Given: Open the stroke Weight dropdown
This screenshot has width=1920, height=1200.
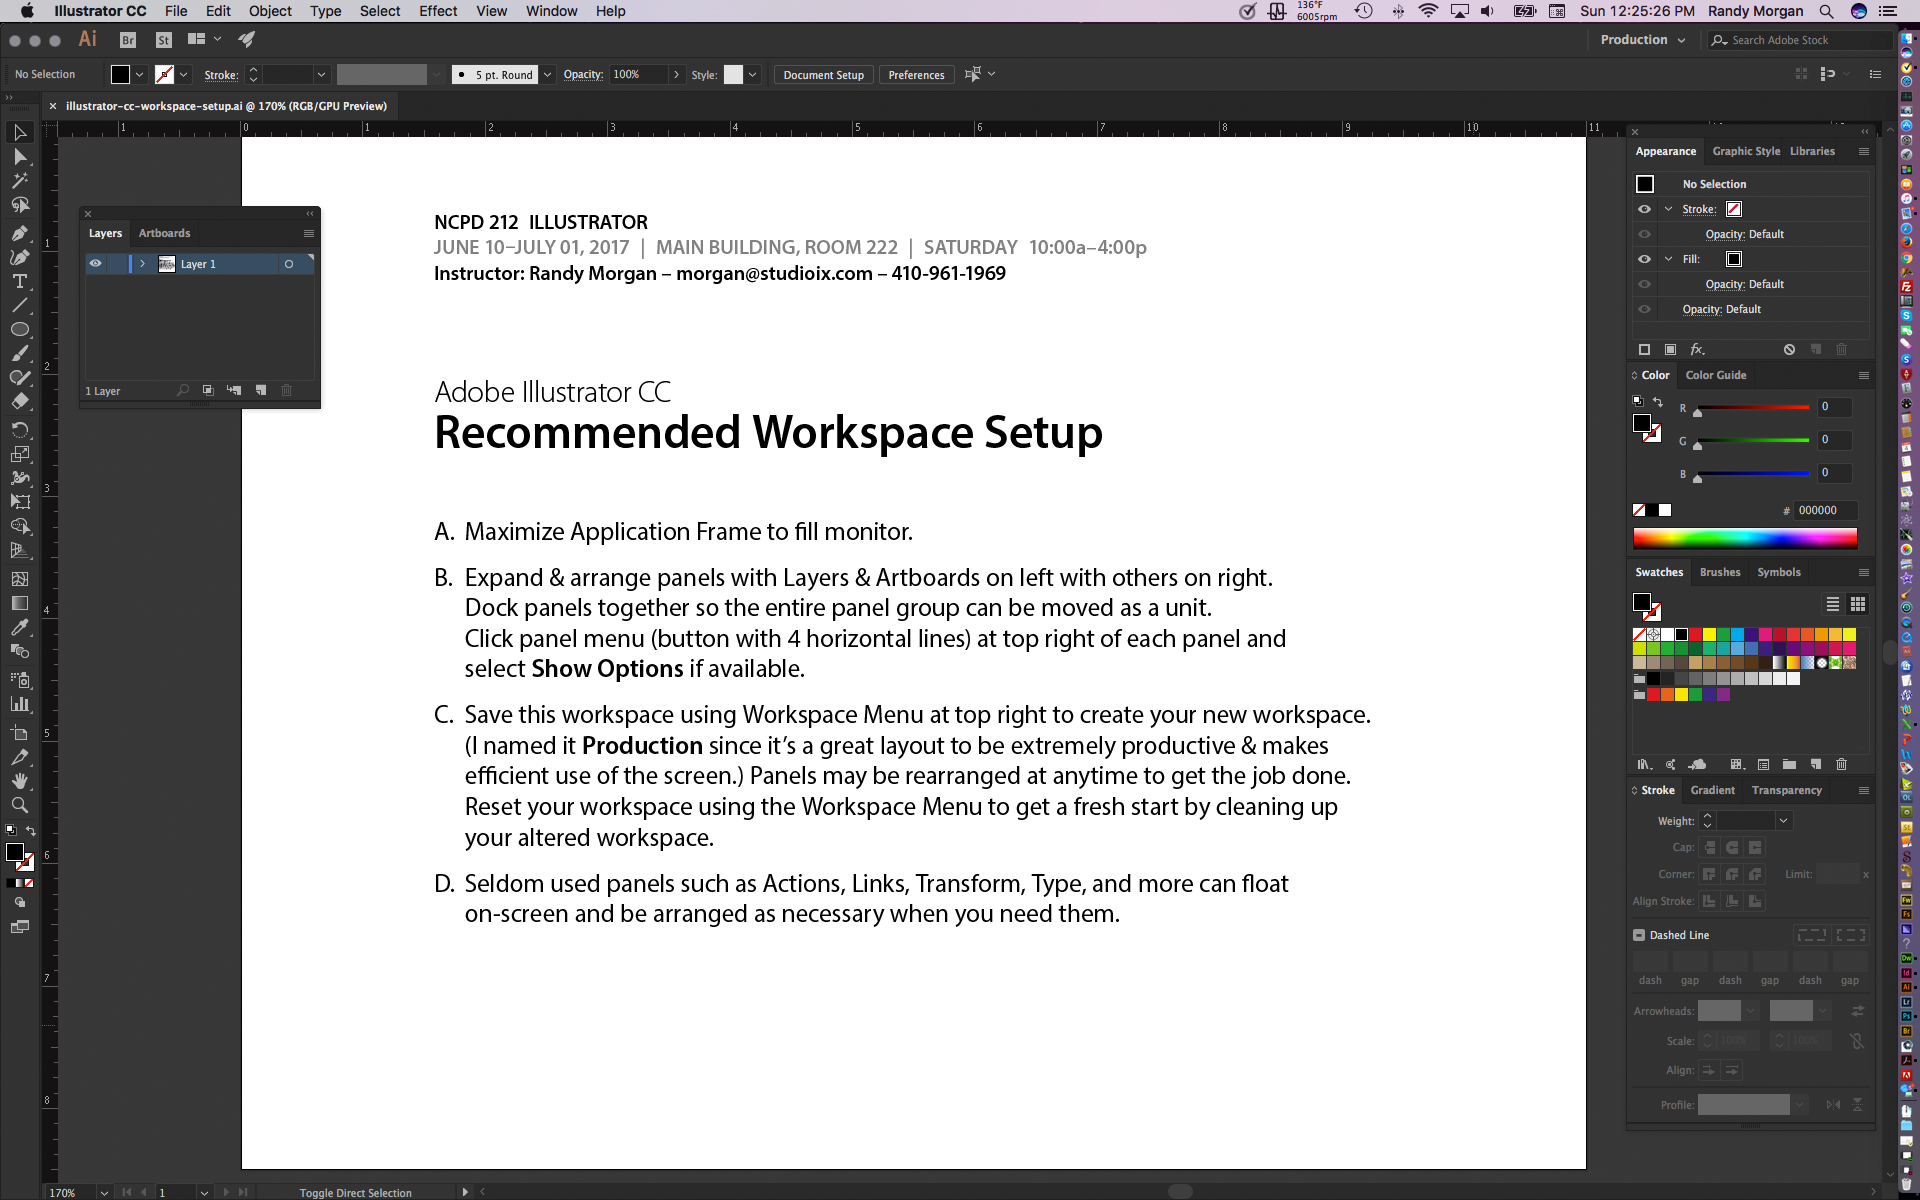Looking at the screenshot, I should (x=1783, y=821).
